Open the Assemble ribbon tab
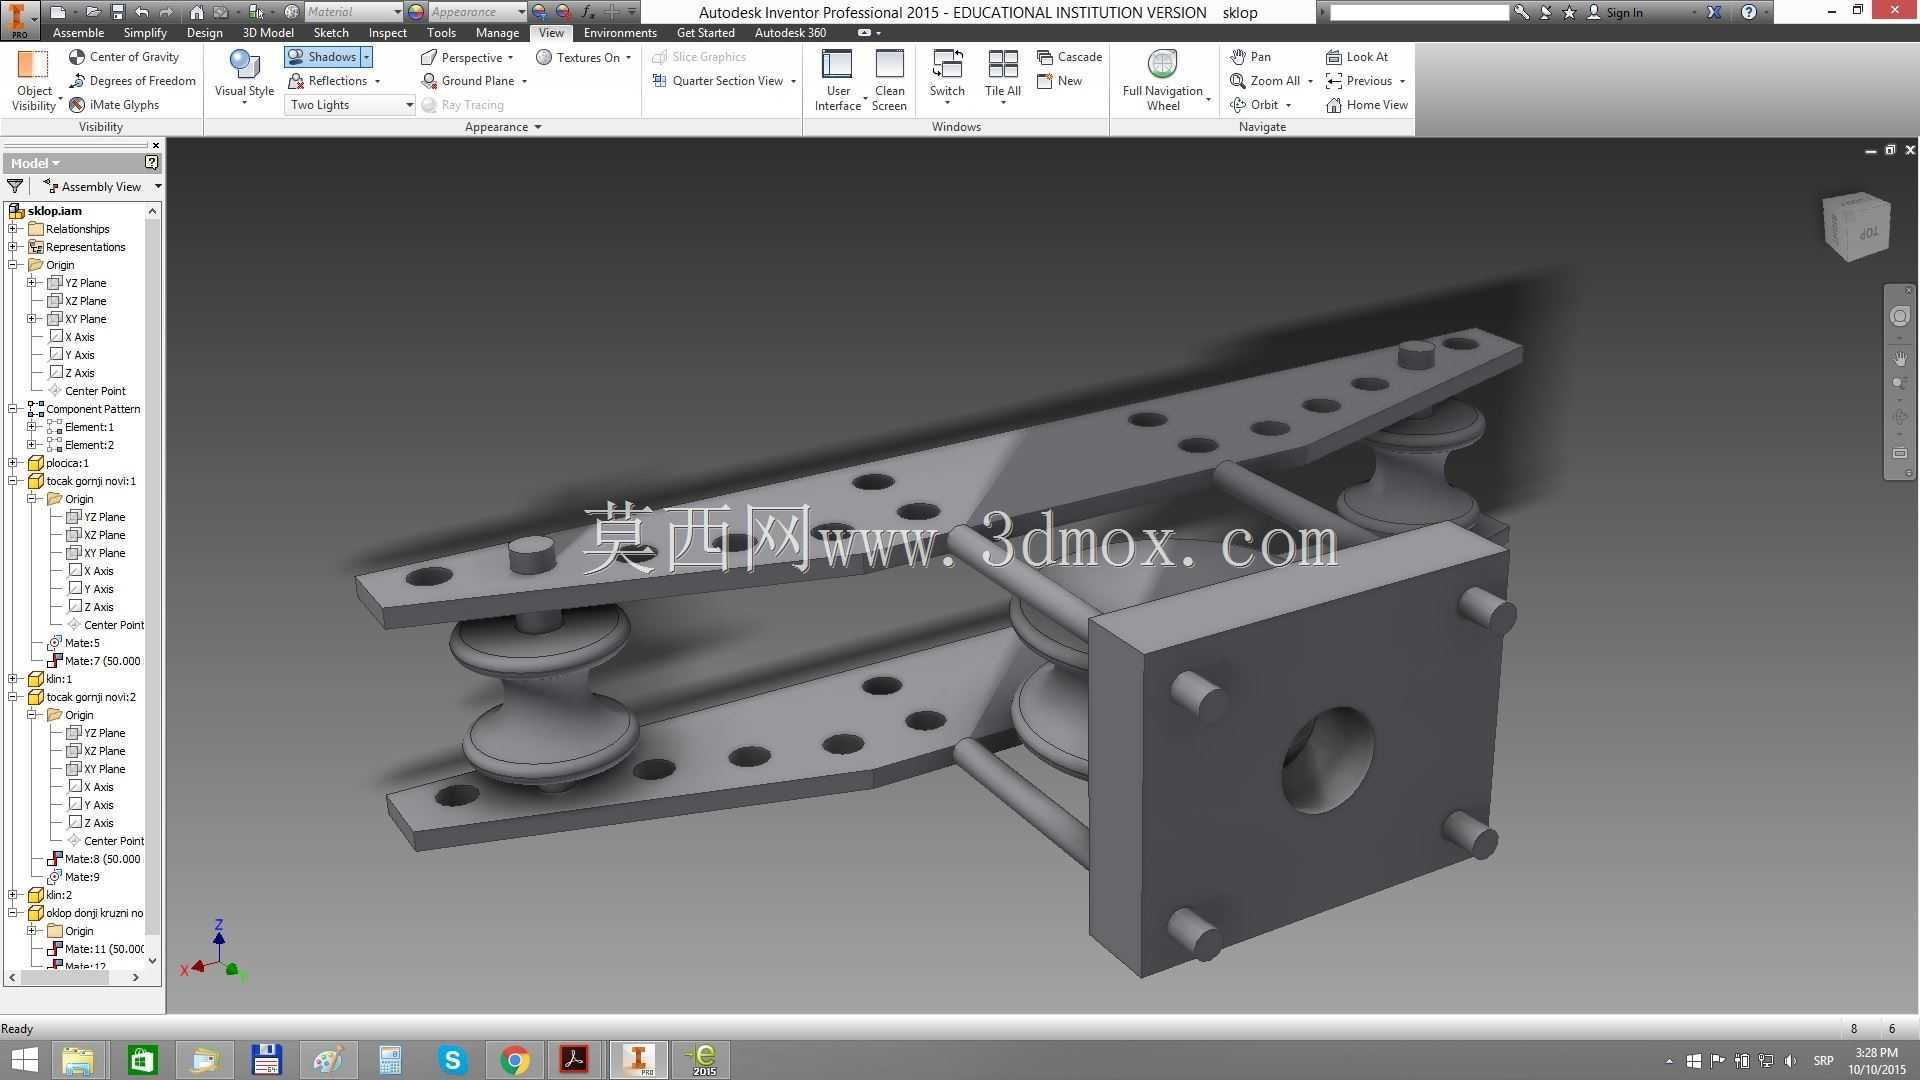The width and height of the screenshot is (1920, 1080). pos(78,33)
